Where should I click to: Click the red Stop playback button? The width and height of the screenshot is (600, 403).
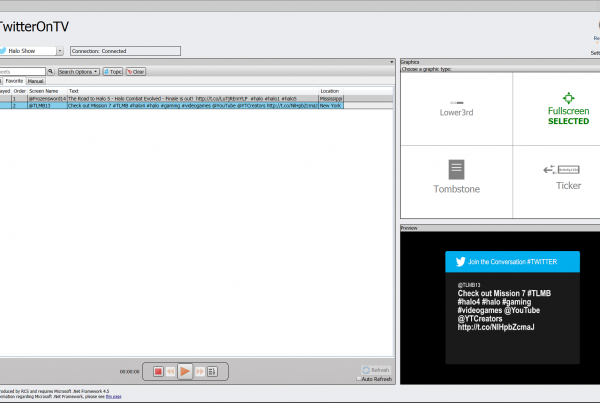click(x=158, y=371)
